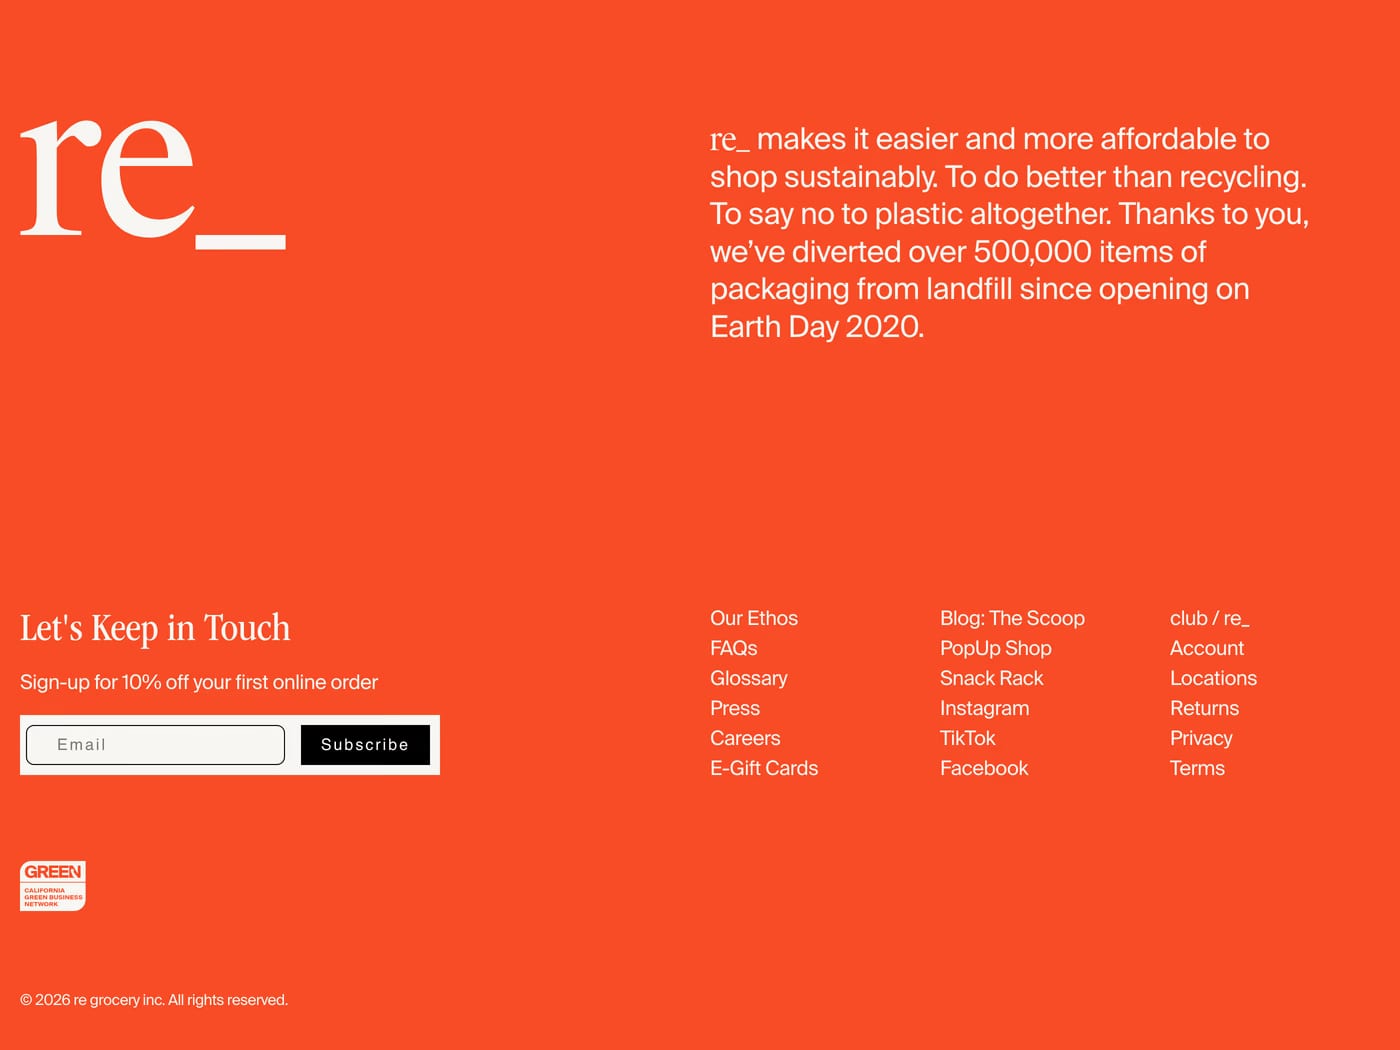
Task: Visit the Instagram link
Action: (x=985, y=708)
